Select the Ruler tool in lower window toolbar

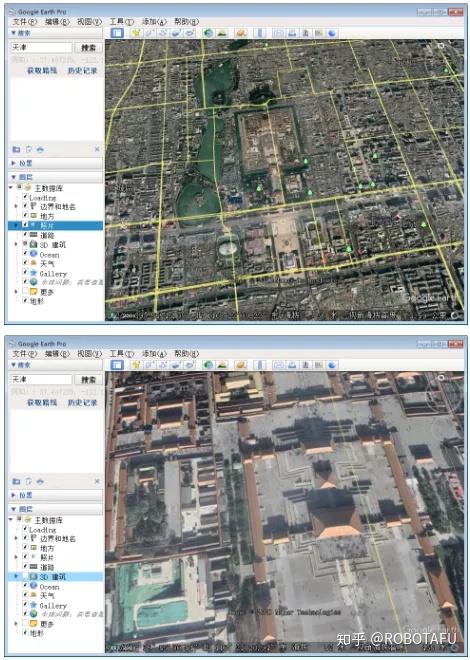[260, 365]
